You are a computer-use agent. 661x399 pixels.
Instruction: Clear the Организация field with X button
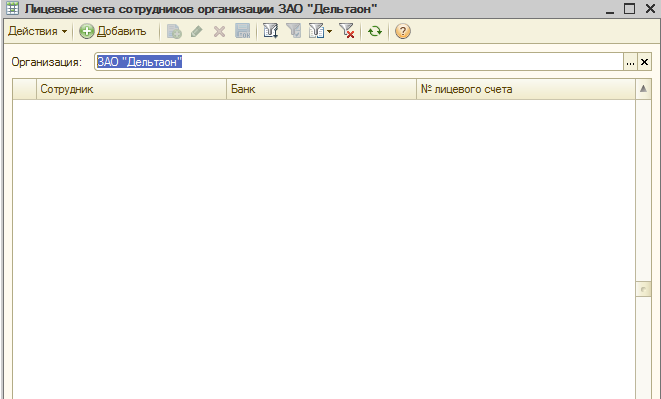coord(644,62)
